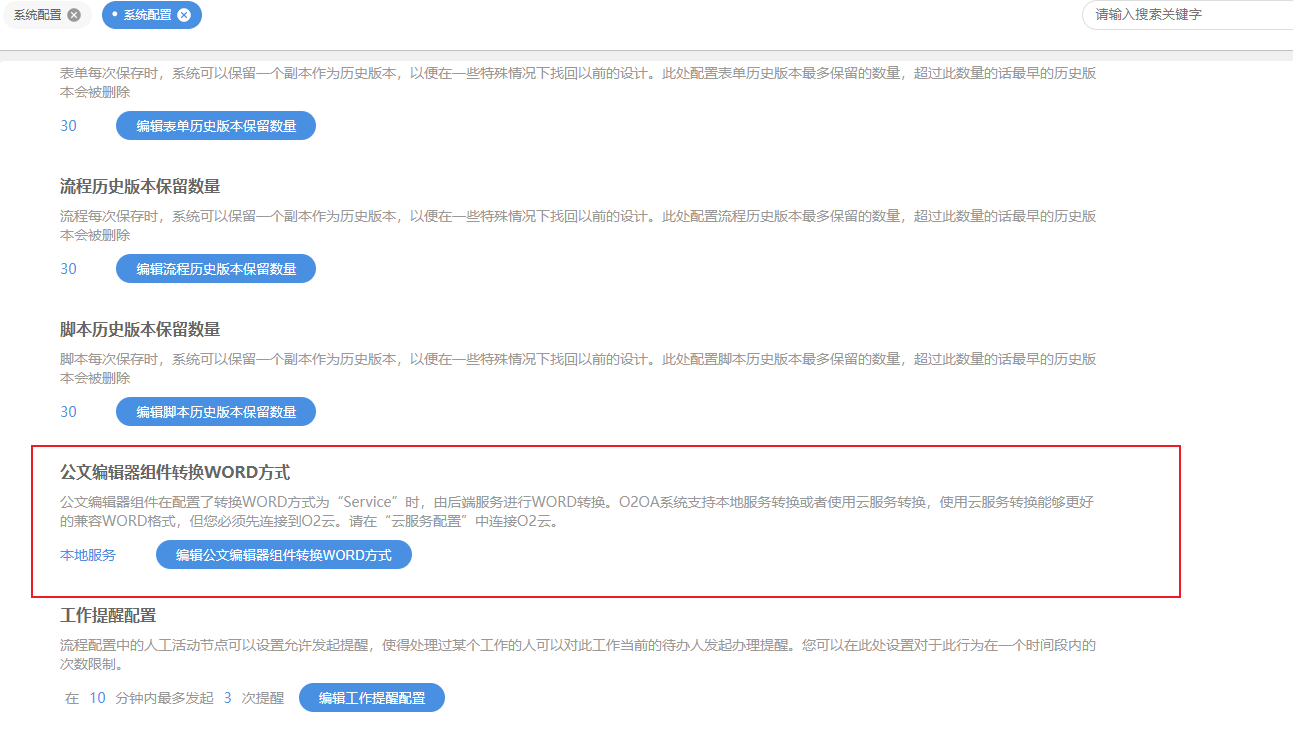The width and height of the screenshot is (1293, 742).
Task: Click the value 30 beside 编辑脚本历史版本保留数量
Action: [68, 412]
